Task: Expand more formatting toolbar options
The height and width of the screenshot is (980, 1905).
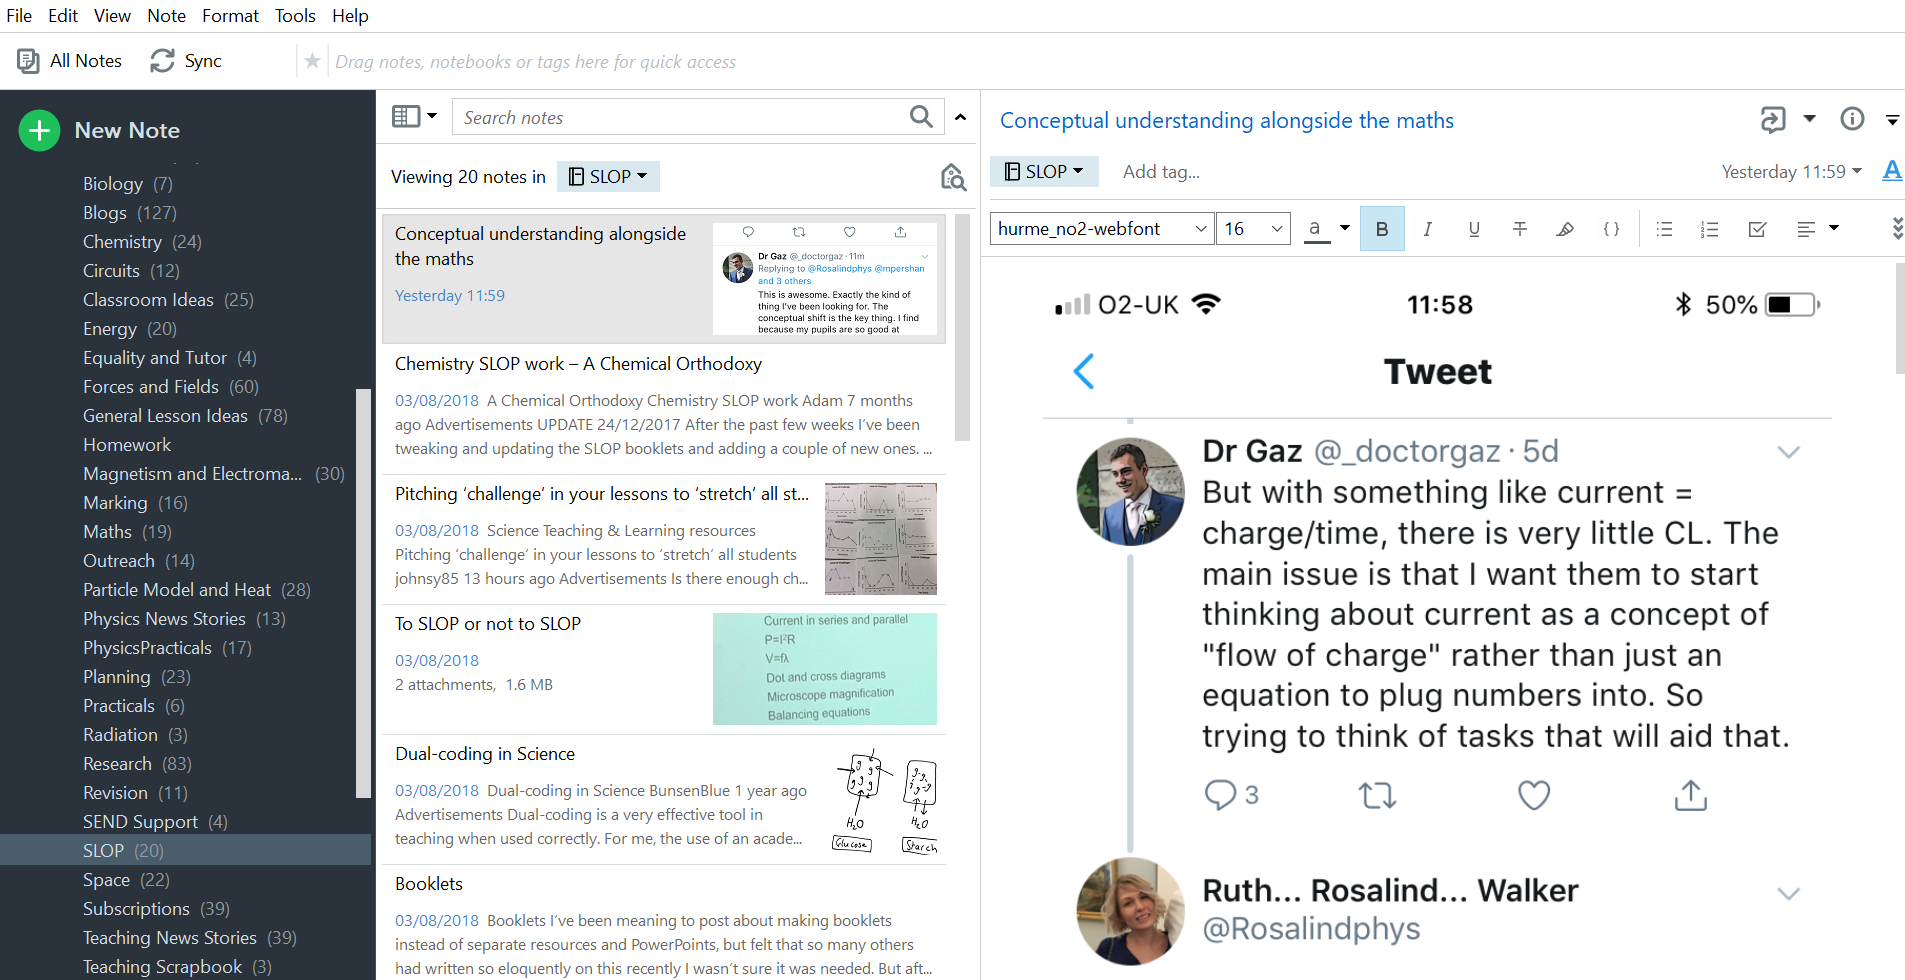Action: (1896, 229)
